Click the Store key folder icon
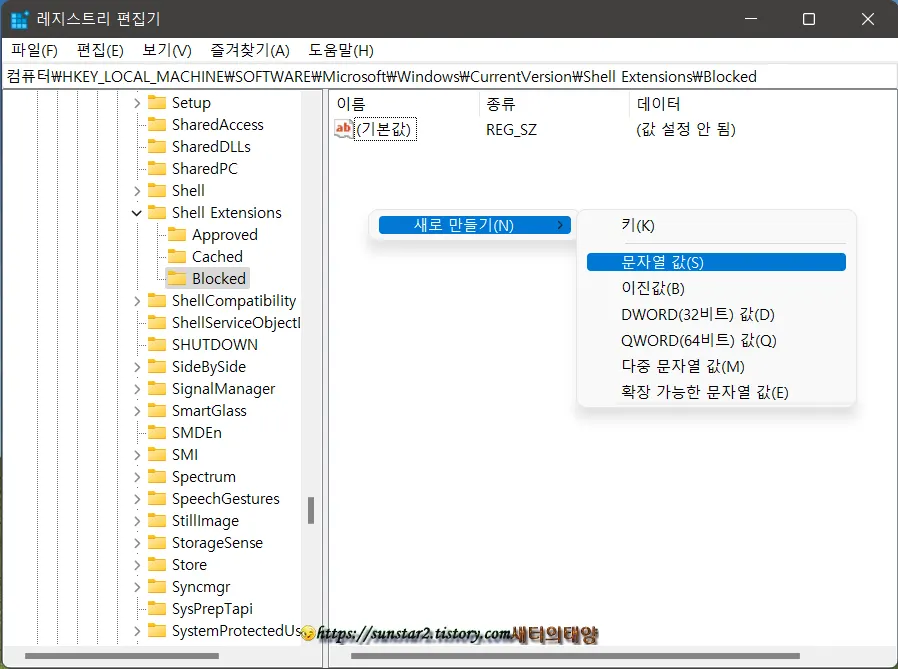Image resolution: width=898 pixels, height=669 pixels. pyautogui.click(x=156, y=564)
